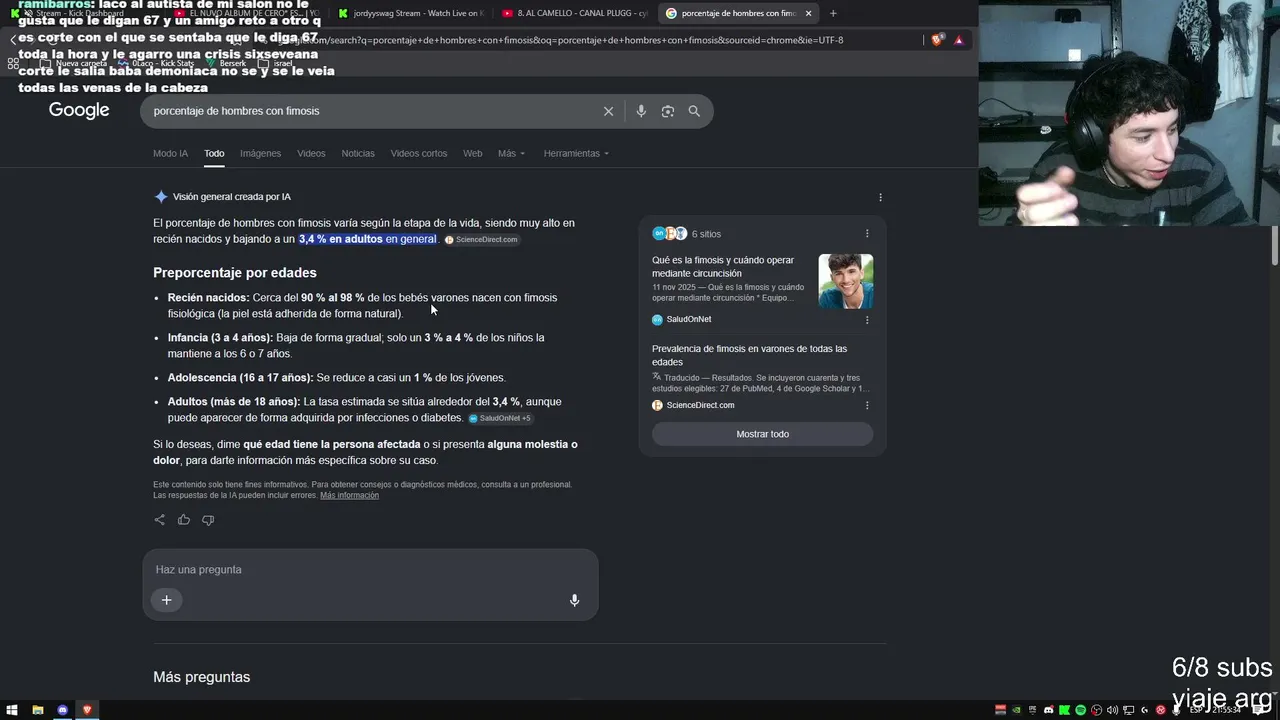The height and width of the screenshot is (720, 1280).
Task: Open the 'Berserk' bookmark
Action: pyautogui.click(x=226, y=63)
